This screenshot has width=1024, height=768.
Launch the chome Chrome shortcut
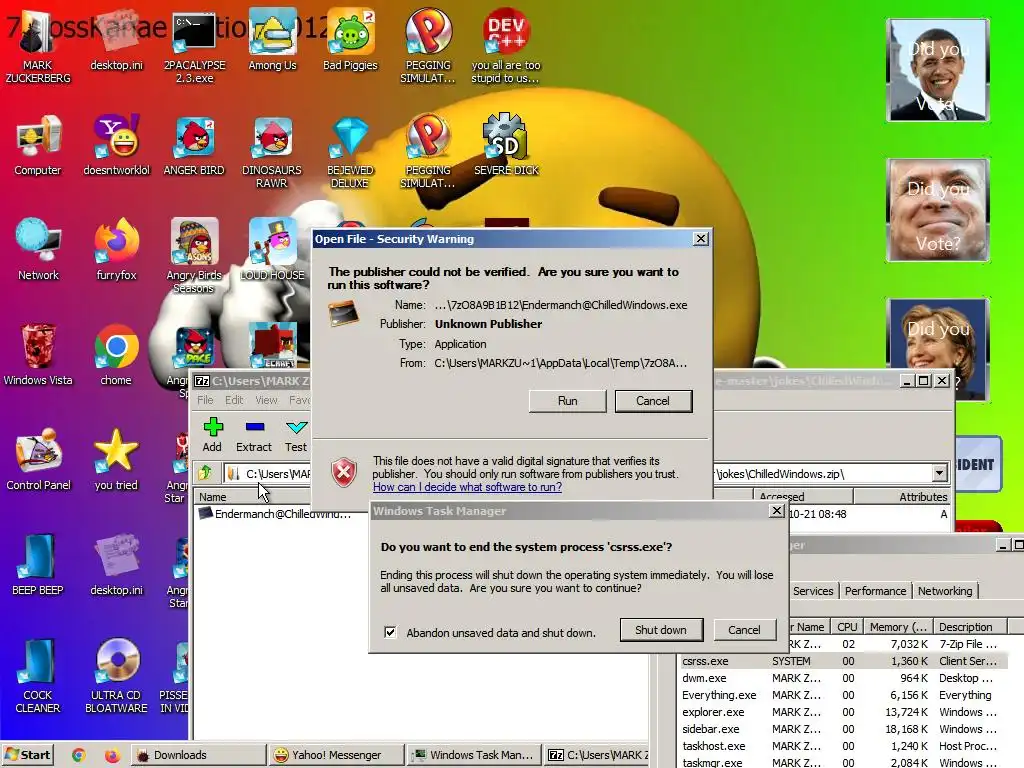pos(116,355)
